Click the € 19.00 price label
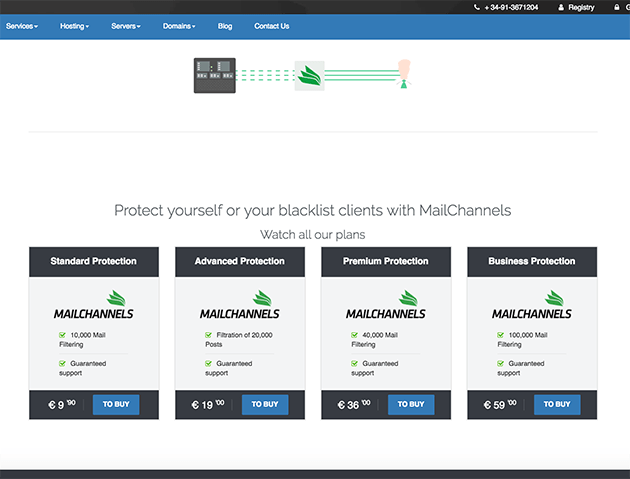The image size is (630, 479). click(208, 404)
